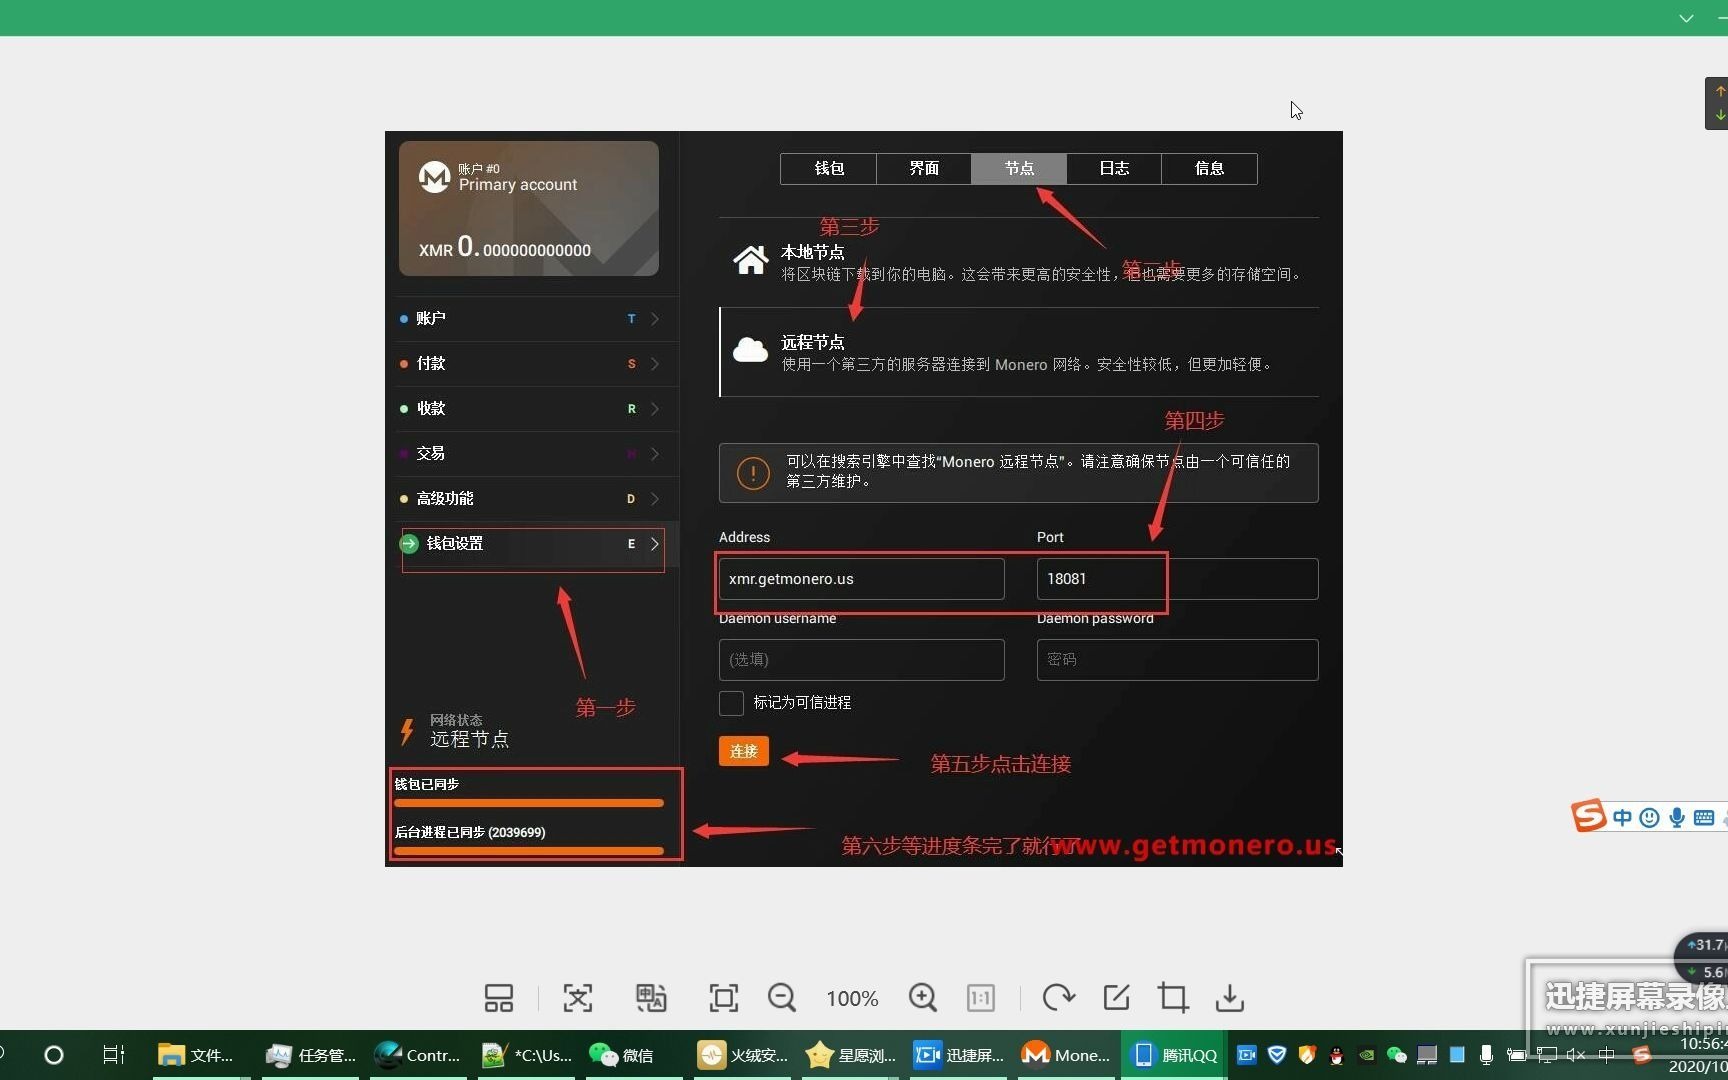Click the Address field with xmr.getmonero.us
The height and width of the screenshot is (1080, 1728).
pyautogui.click(x=861, y=579)
